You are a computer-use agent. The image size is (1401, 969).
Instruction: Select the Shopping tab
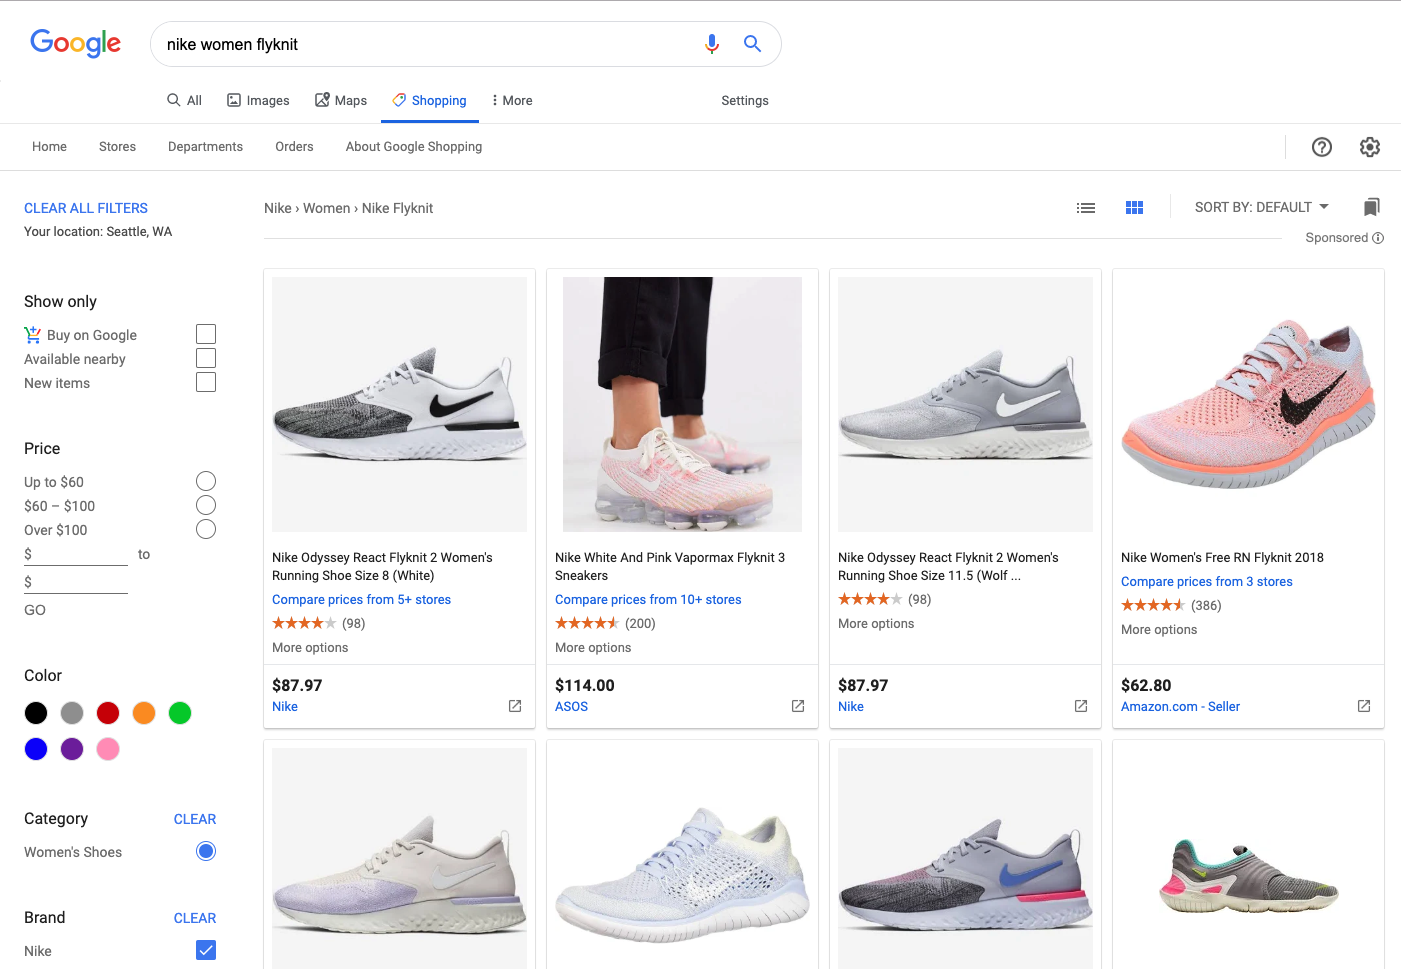tap(429, 100)
